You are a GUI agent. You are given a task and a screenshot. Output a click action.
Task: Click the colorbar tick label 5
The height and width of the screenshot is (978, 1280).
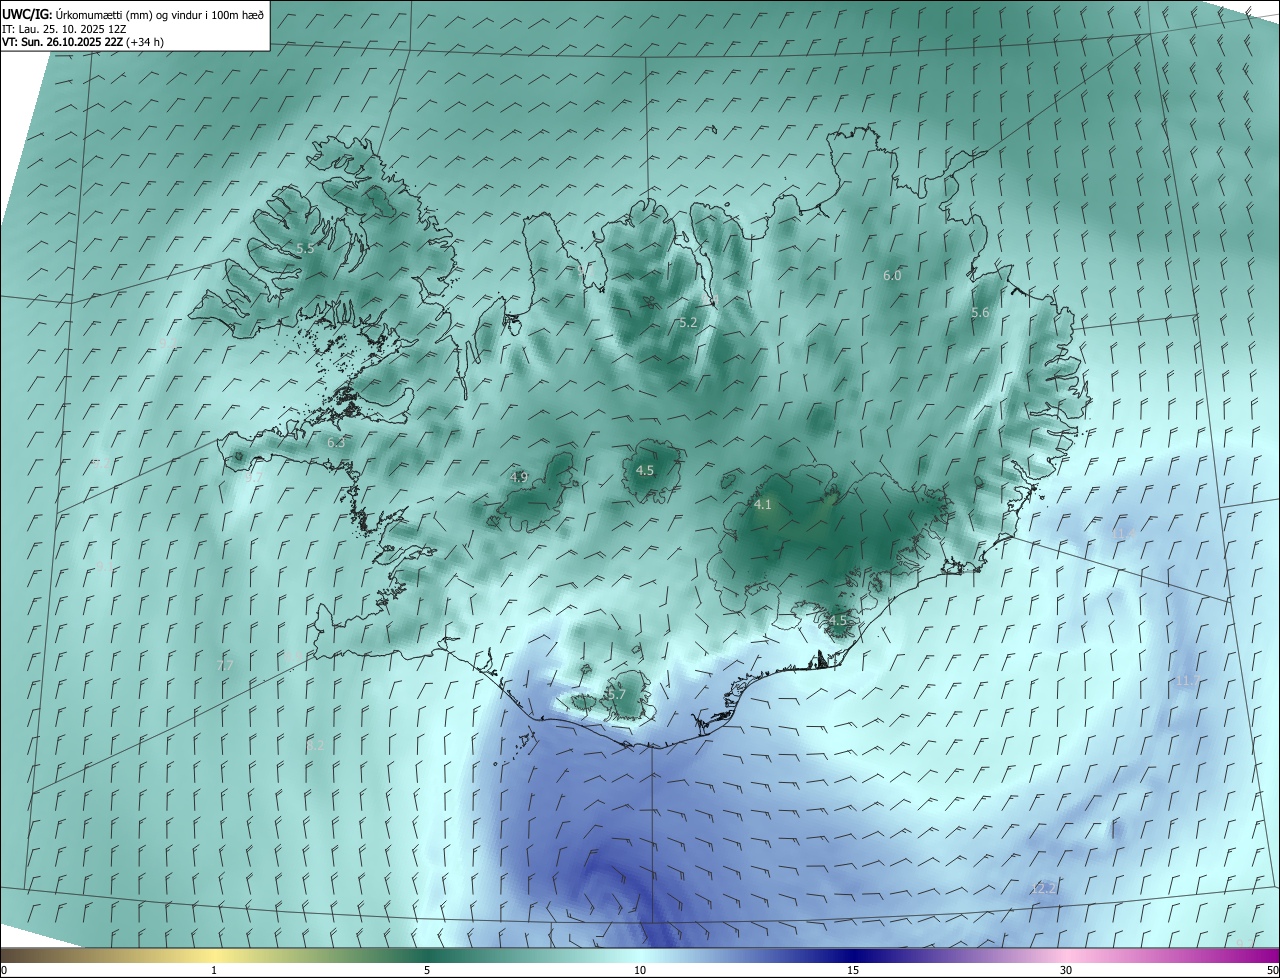point(427,971)
